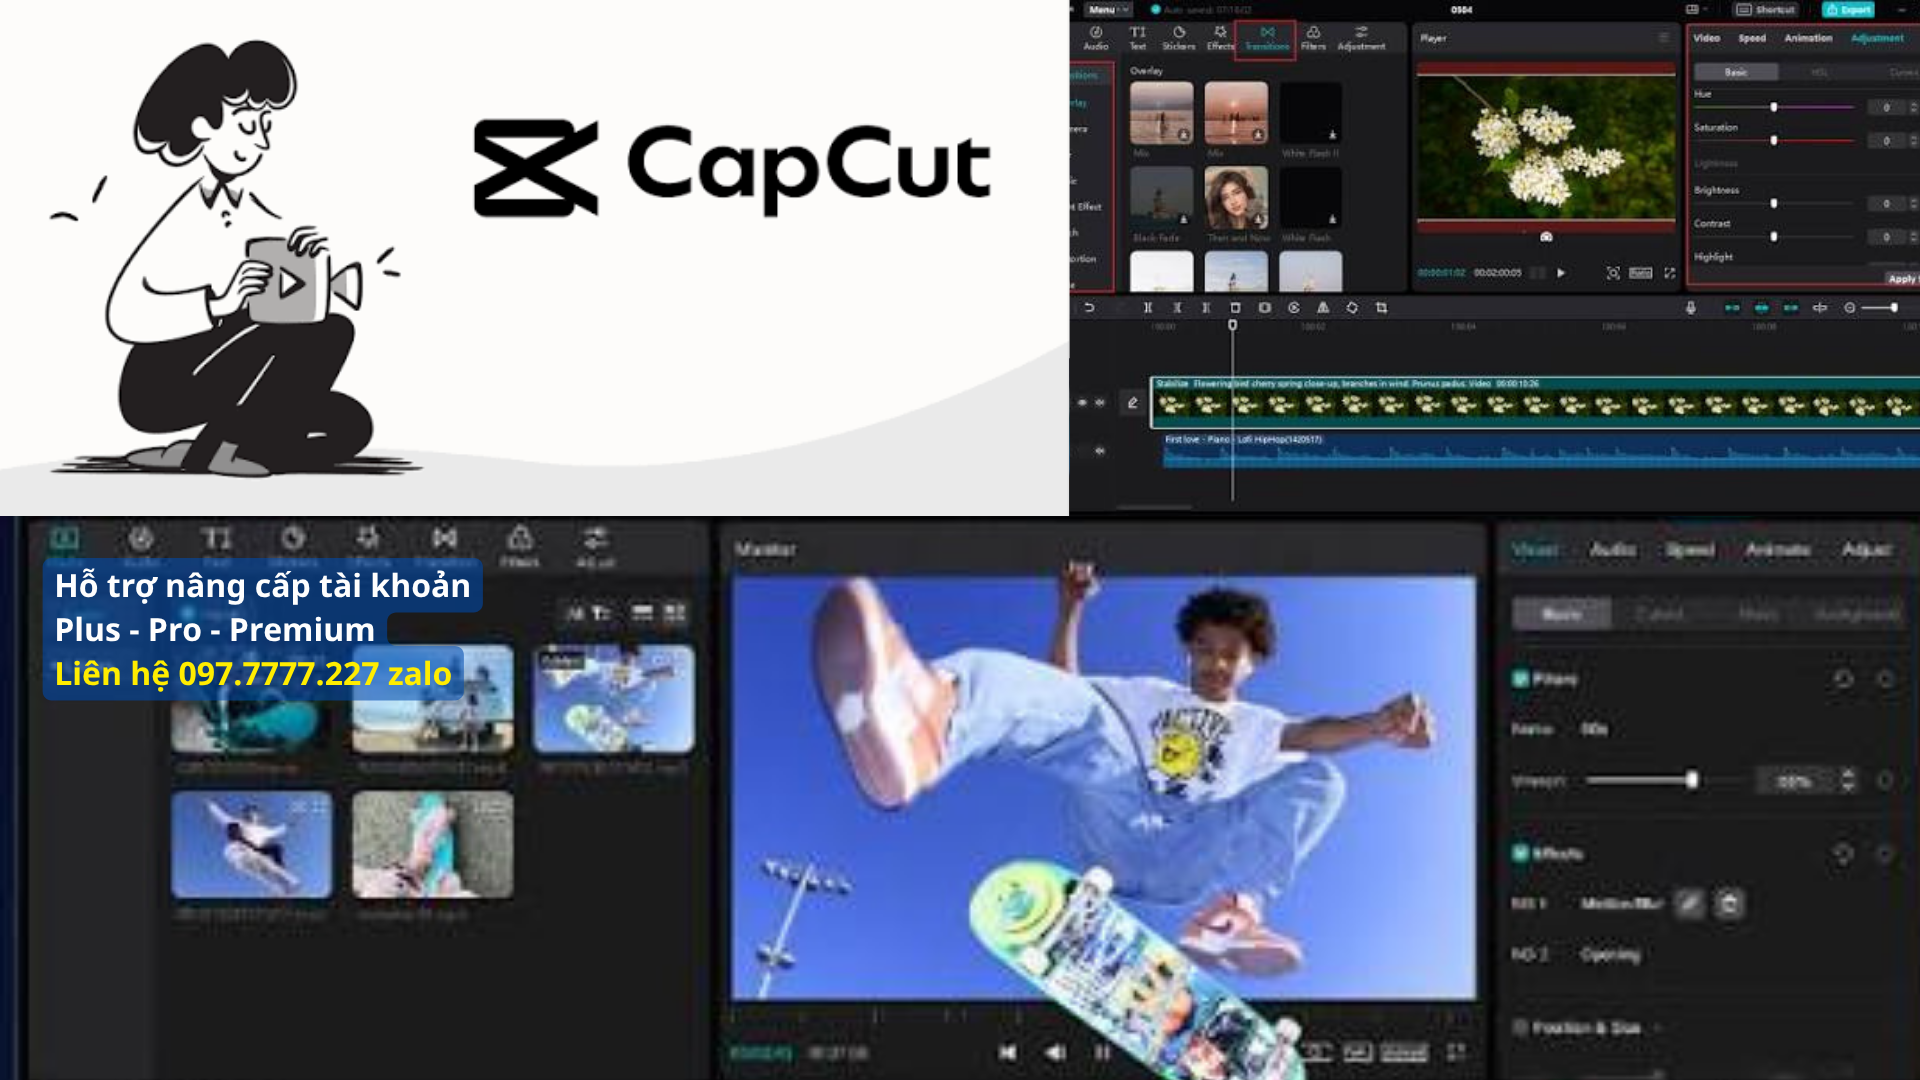Screen dimensions: 1920x1080
Task: Switch to Video tab in upper inspector
Action: [1706, 38]
